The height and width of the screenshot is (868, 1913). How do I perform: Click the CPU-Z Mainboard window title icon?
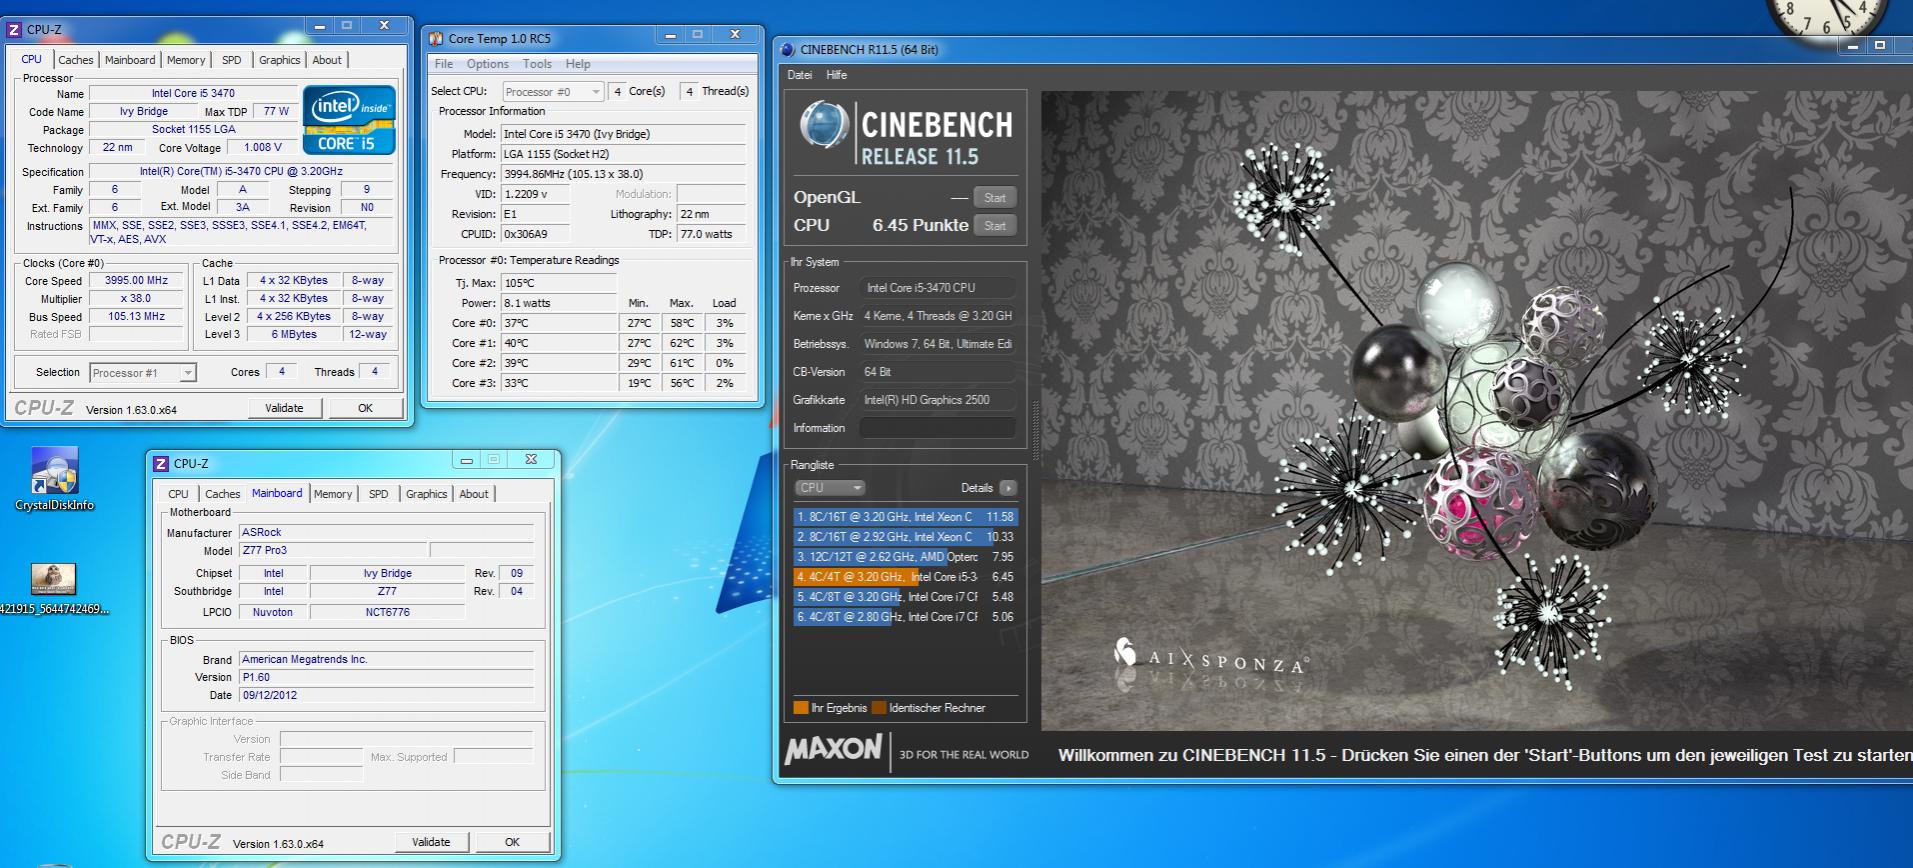pos(161,464)
